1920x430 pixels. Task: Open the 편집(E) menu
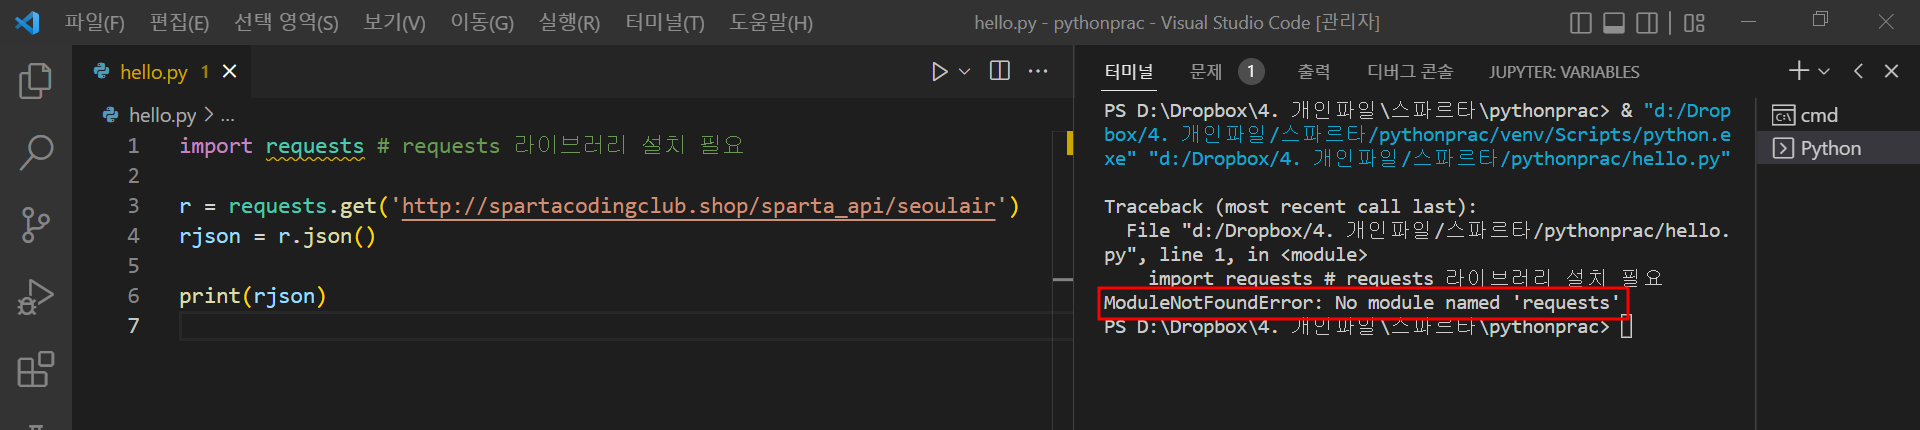(x=179, y=22)
